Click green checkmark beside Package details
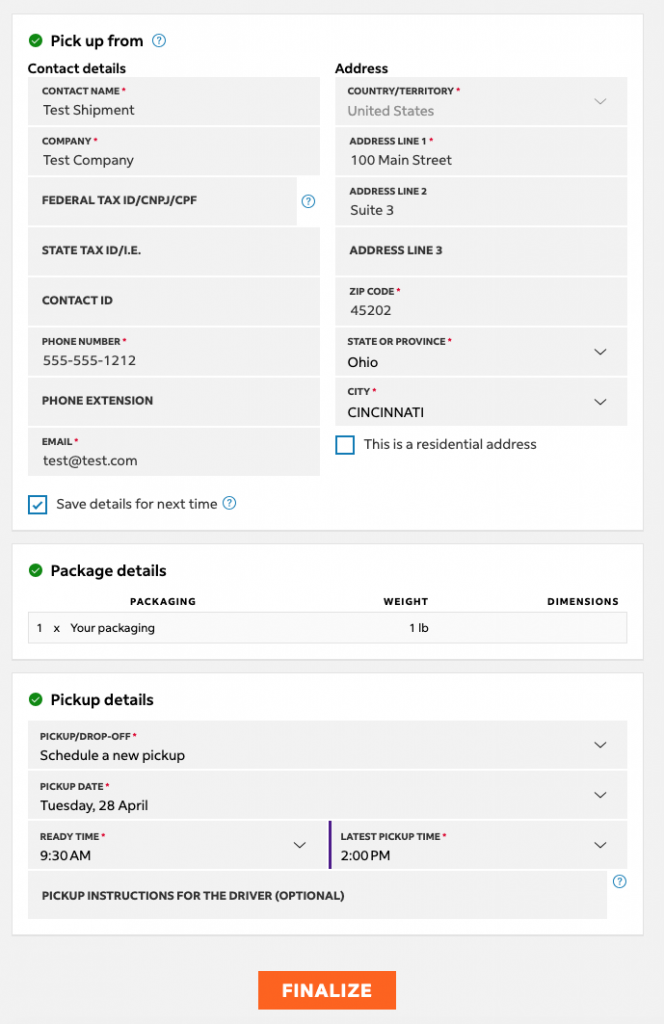 click(36, 570)
